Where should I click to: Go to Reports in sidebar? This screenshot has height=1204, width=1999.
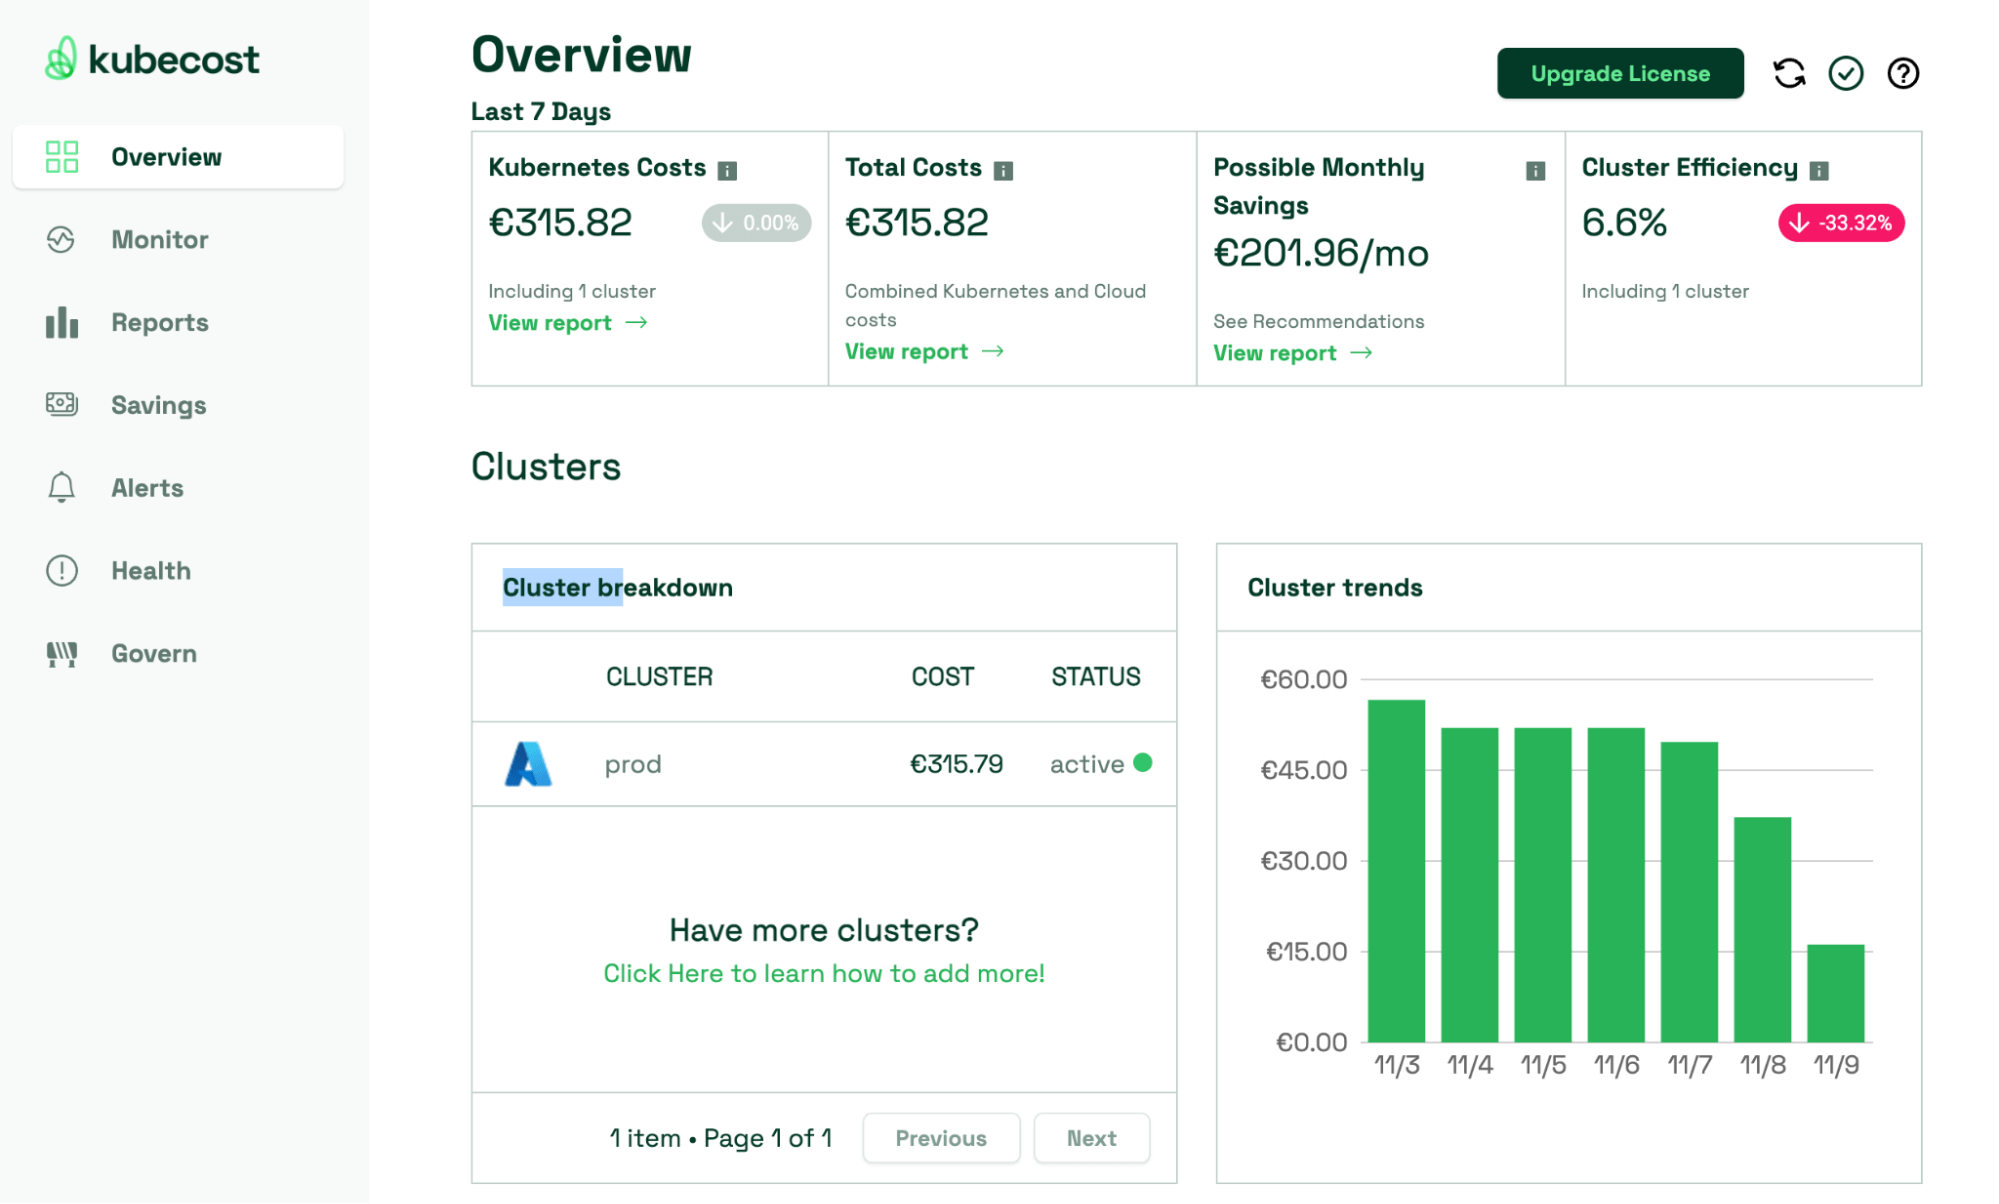(160, 323)
